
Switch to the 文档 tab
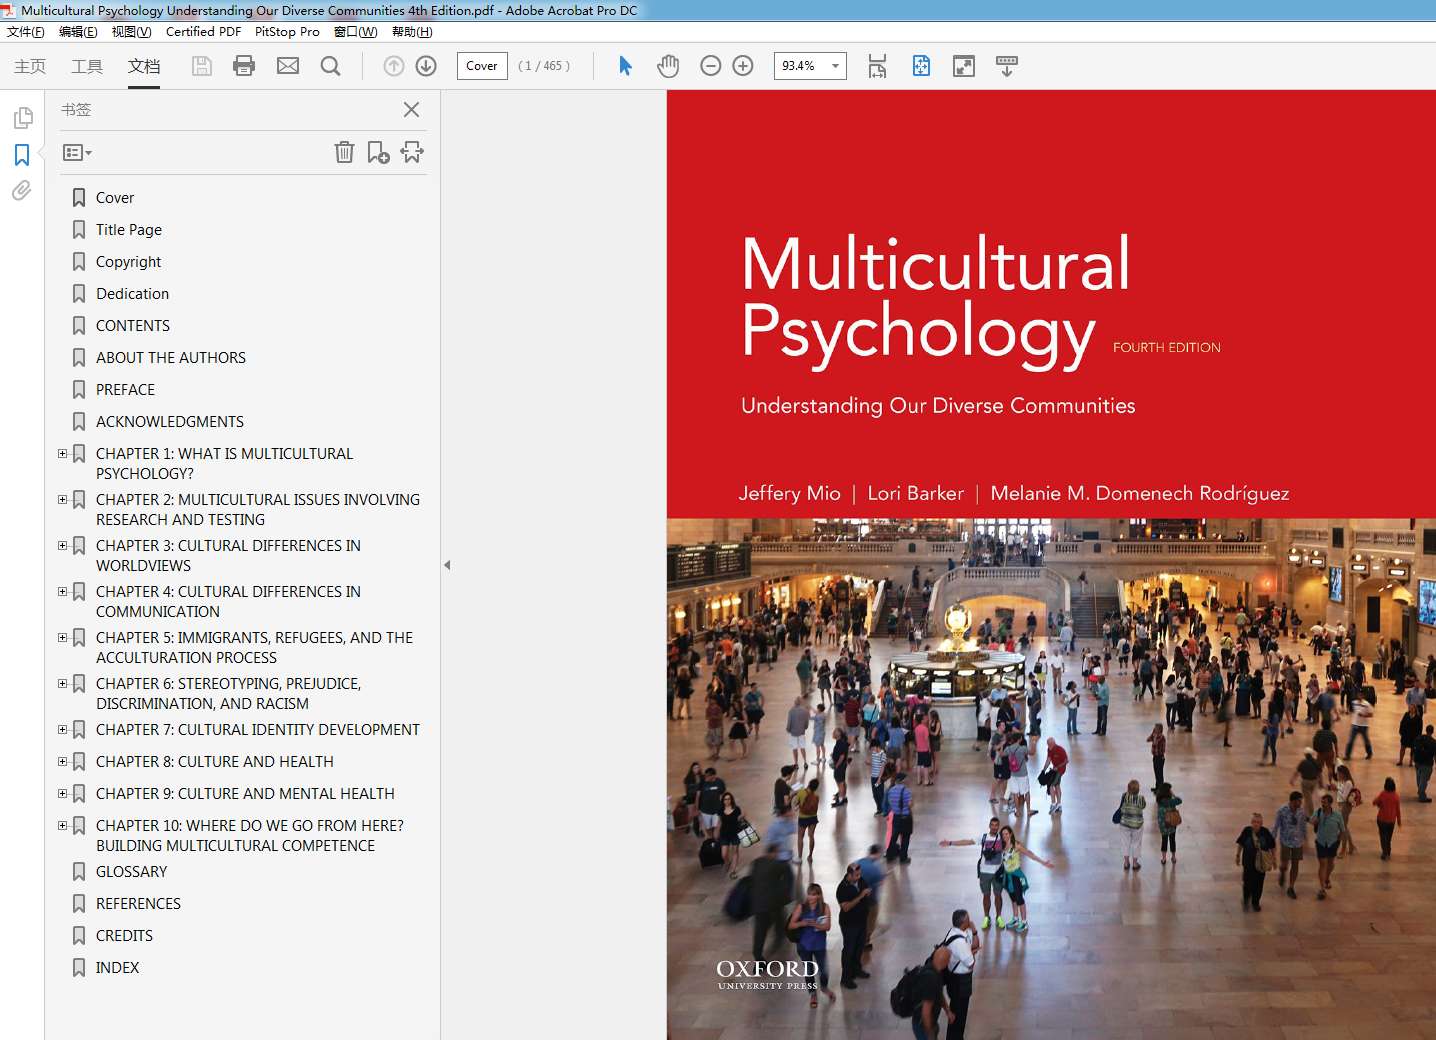[x=143, y=66]
